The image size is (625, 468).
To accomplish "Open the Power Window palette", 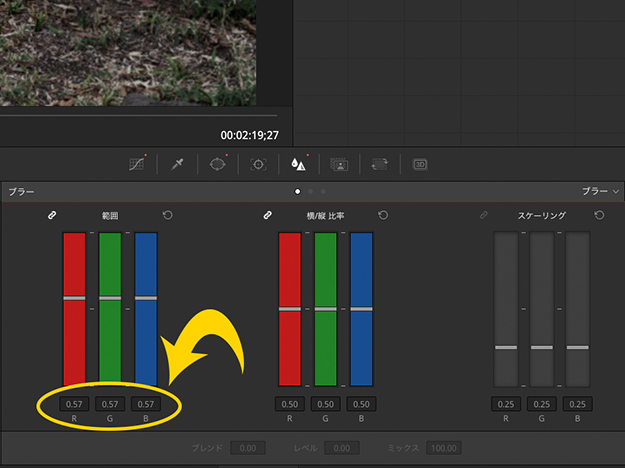I will pyautogui.click(x=218, y=164).
